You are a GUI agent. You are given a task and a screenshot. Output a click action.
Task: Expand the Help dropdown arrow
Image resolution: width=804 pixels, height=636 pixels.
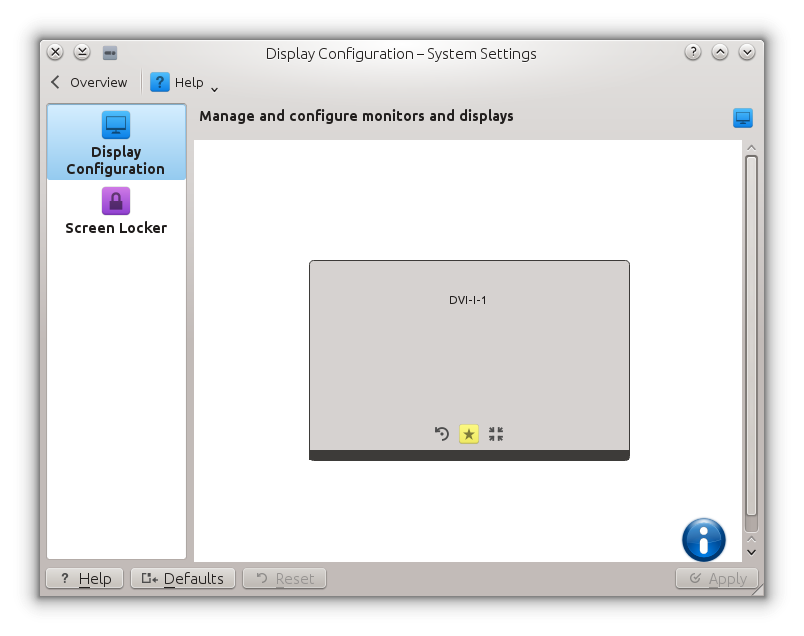[214, 88]
